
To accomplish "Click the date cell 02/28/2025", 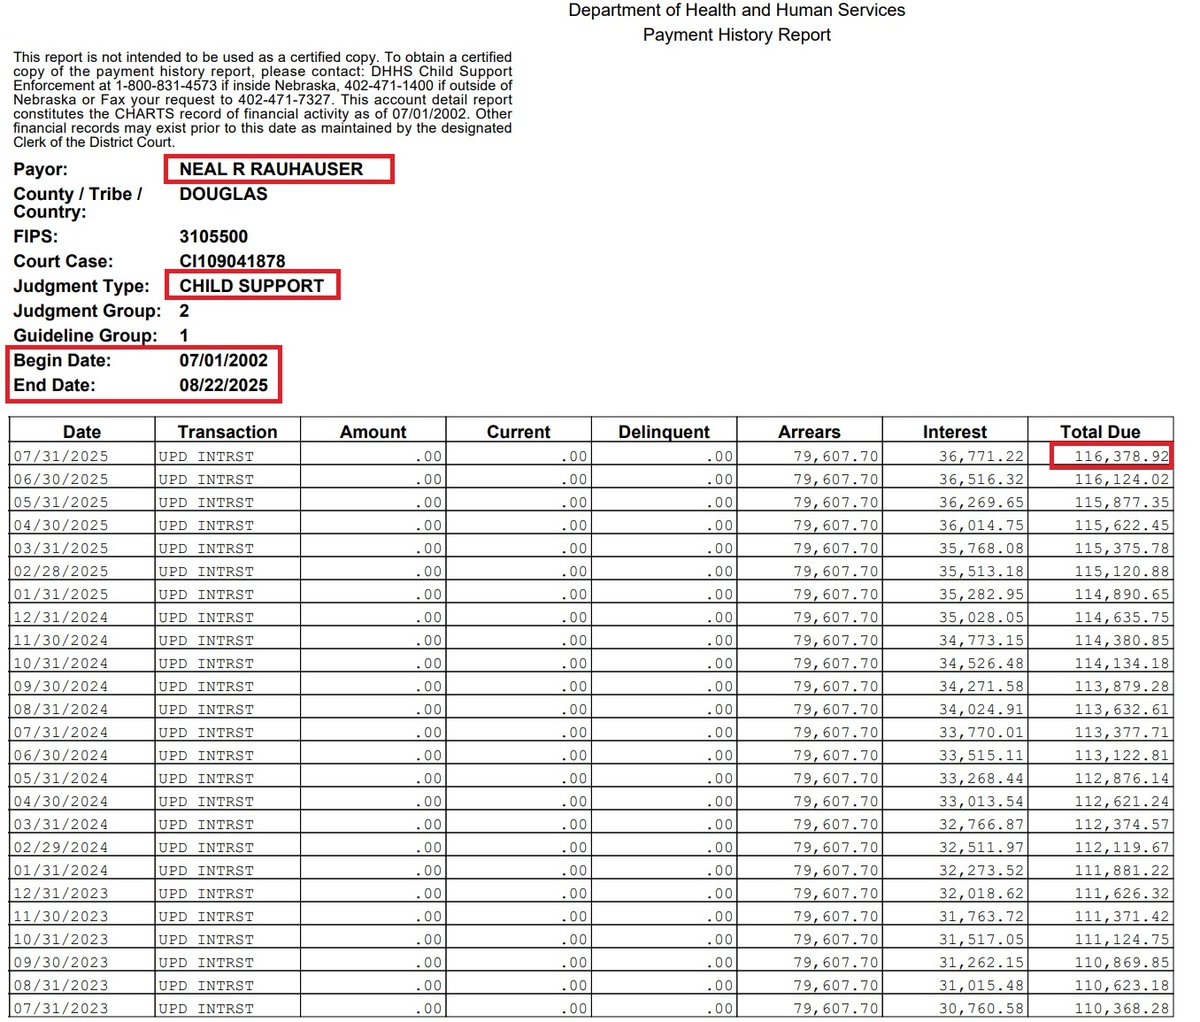I will tap(61, 571).
